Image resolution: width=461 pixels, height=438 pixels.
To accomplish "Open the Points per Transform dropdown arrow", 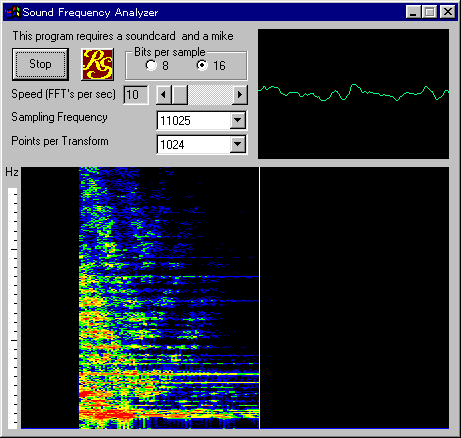I will click(238, 144).
